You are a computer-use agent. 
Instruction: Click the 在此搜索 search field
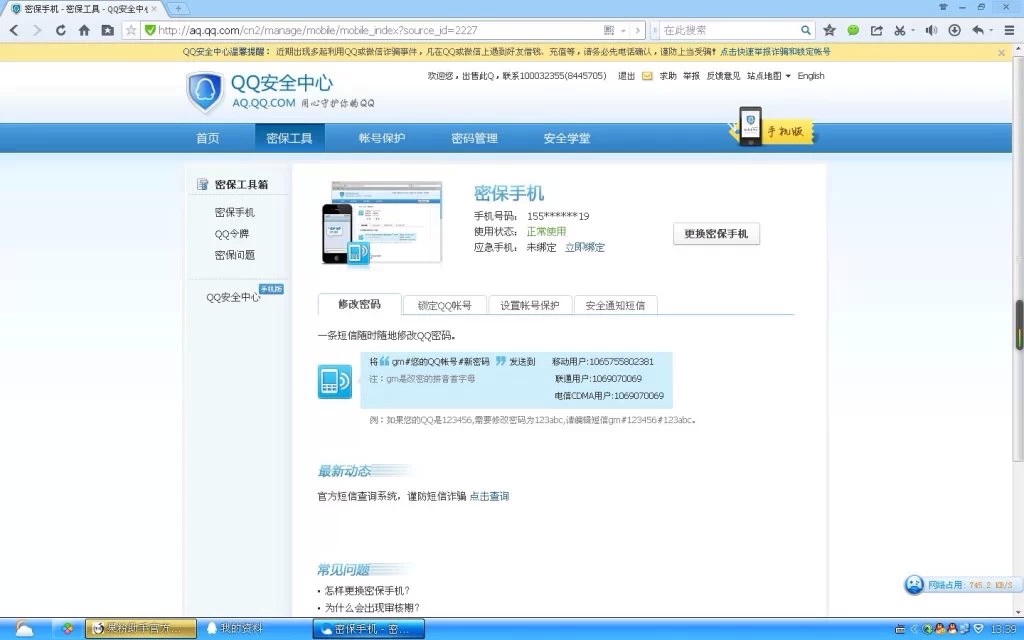coord(730,30)
